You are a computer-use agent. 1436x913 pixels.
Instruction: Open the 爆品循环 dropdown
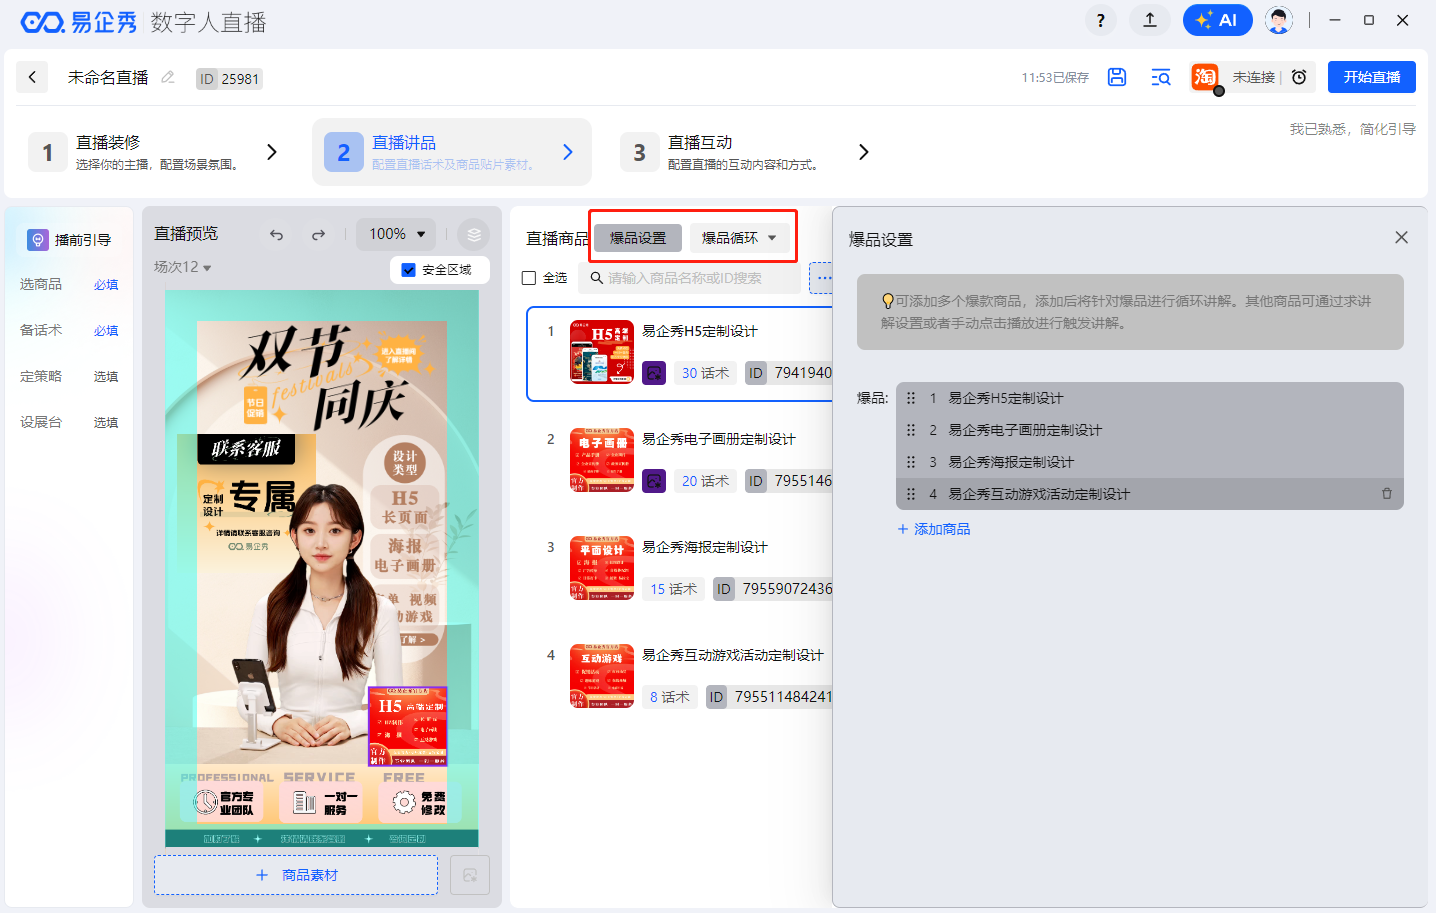click(x=739, y=238)
